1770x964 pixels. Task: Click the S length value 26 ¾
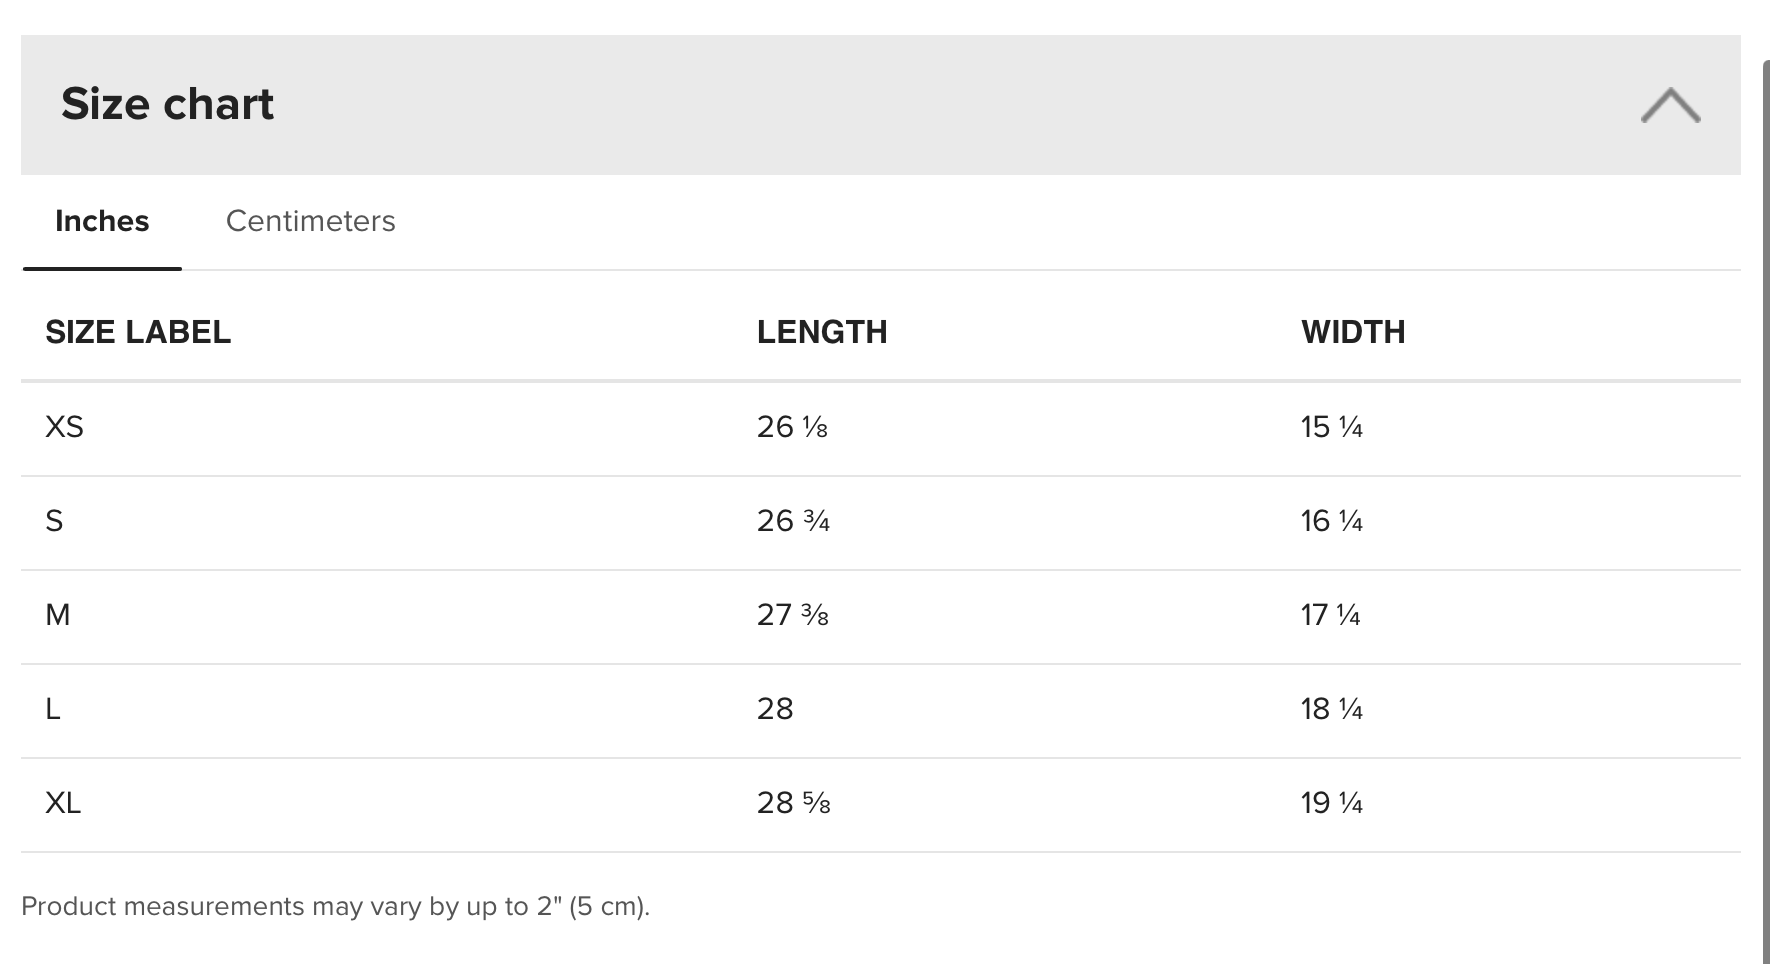coord(793,521)
